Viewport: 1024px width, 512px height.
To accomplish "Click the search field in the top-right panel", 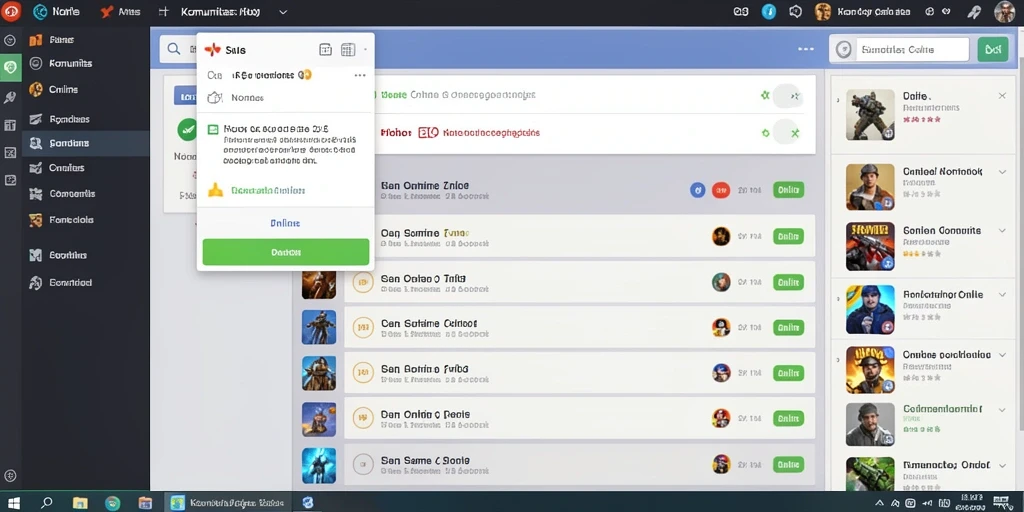I will tap(899, 50).
